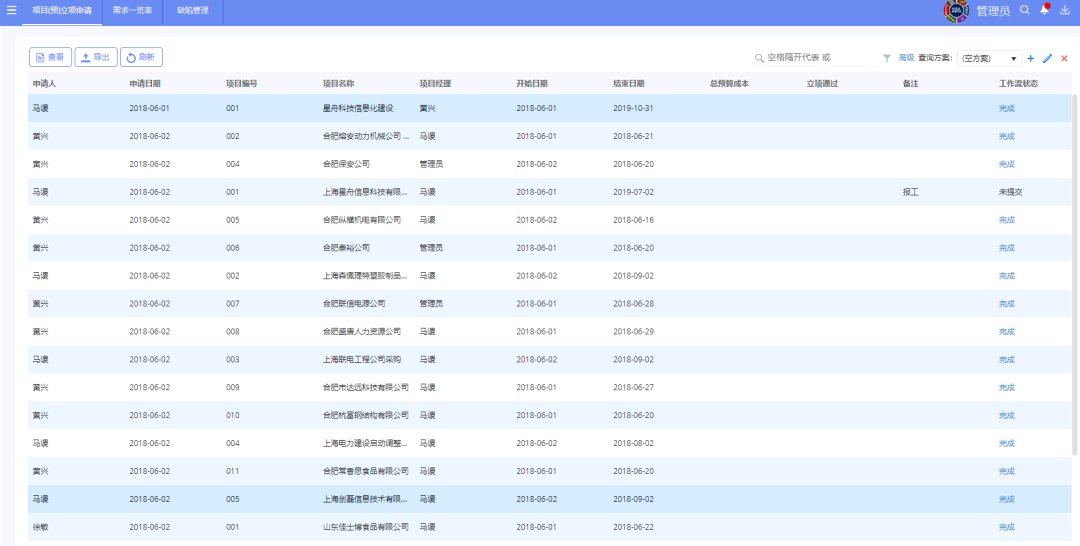The height and width of the screenshot is (546, 1080).
Task: Open notifications bell icon
Action: tap(1044, 10)
